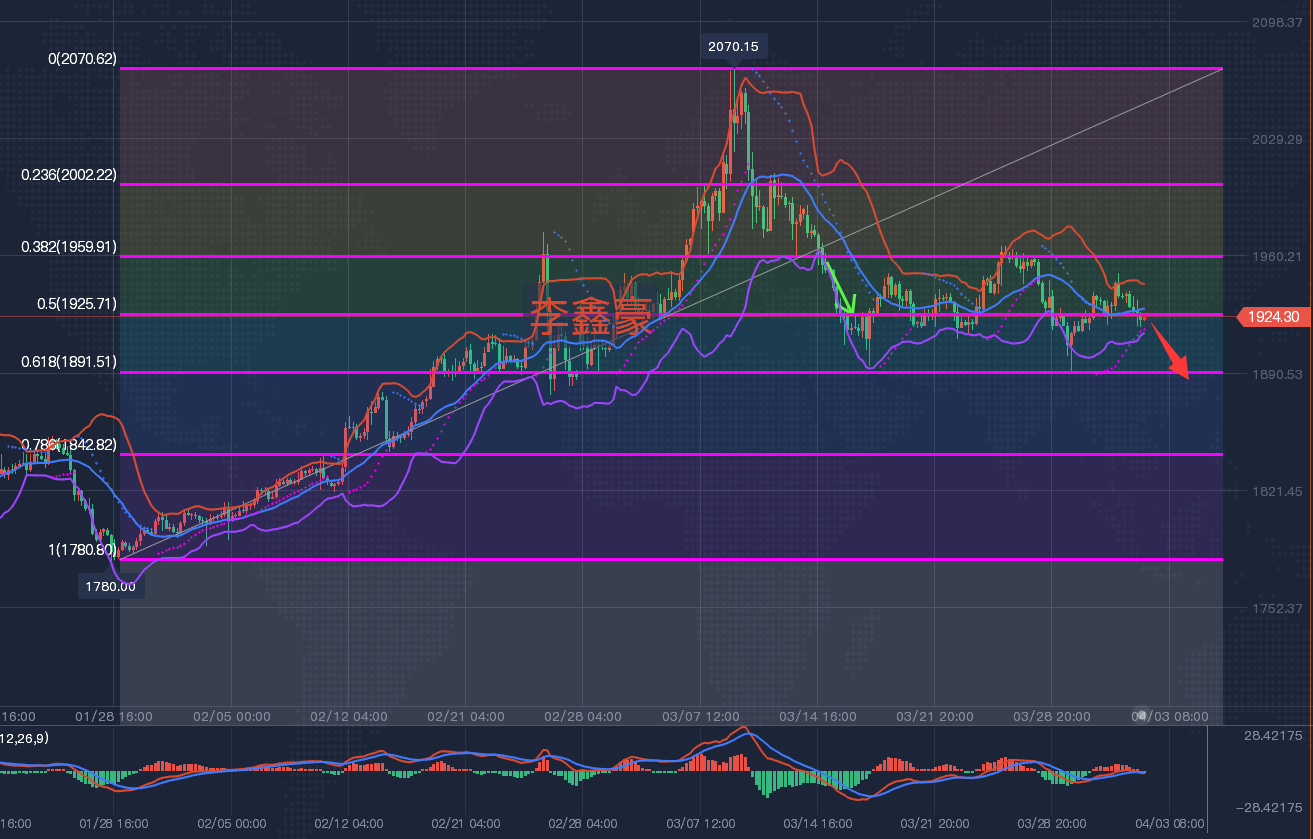Click the 2070.15 high price marker
This screenshot has width=1313, height=839.
coord(732,46)
